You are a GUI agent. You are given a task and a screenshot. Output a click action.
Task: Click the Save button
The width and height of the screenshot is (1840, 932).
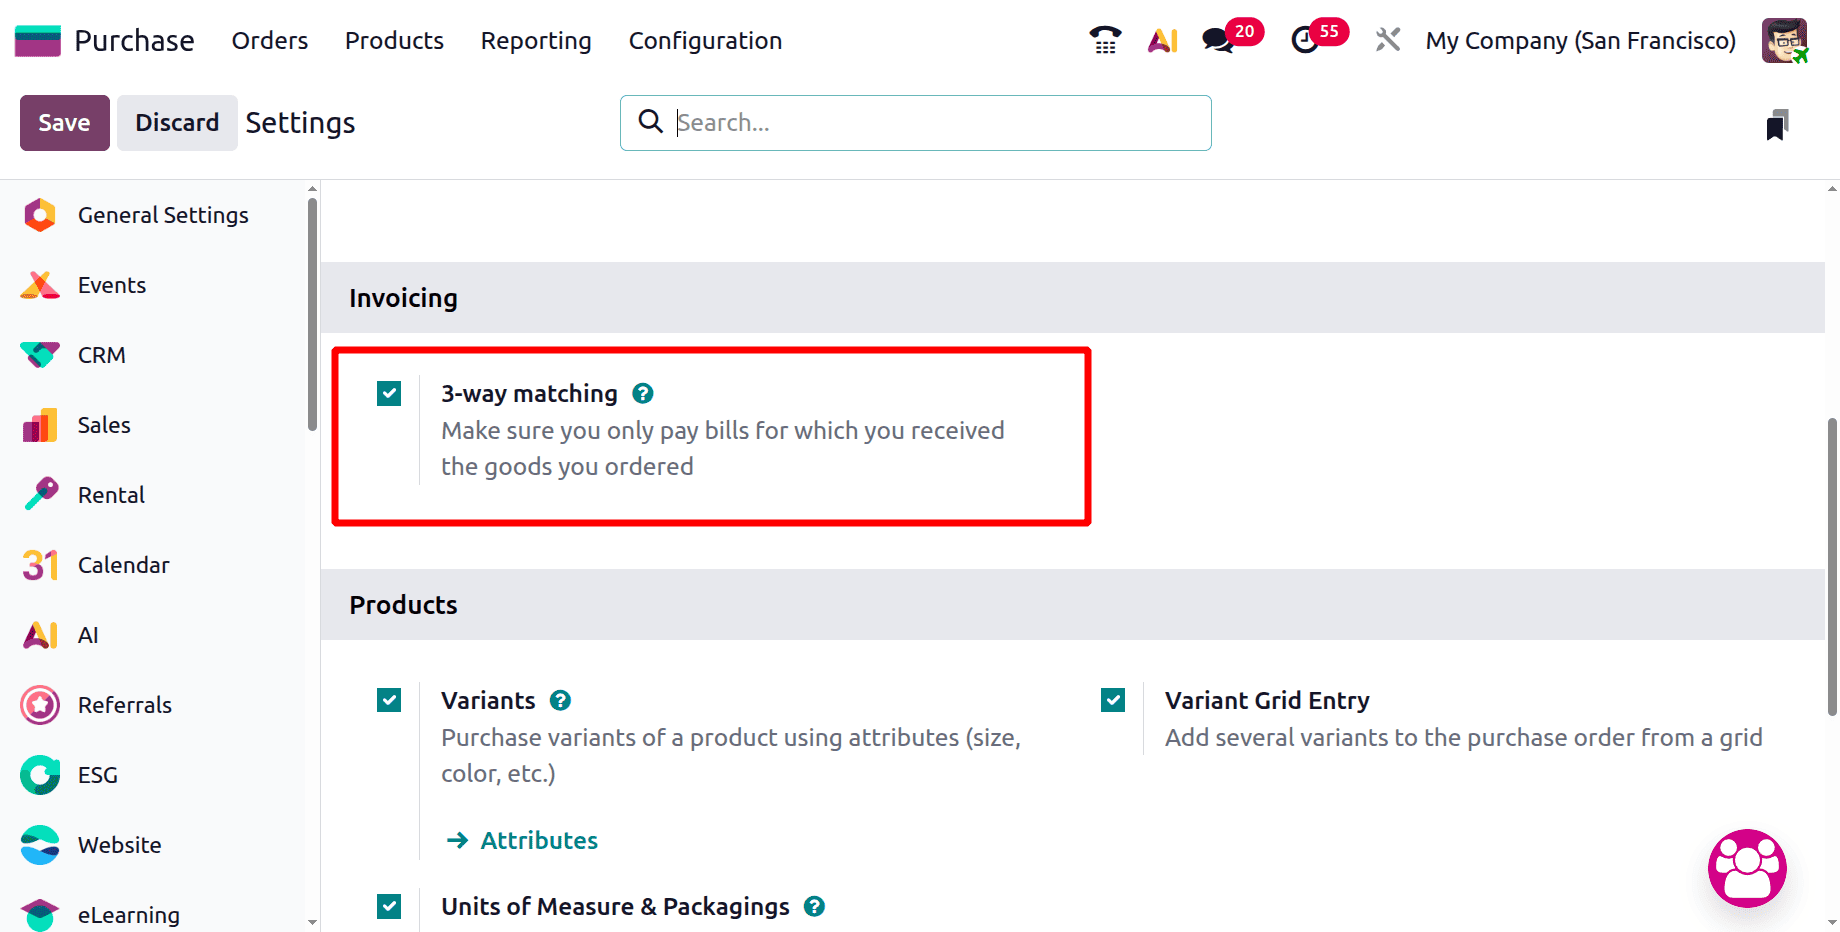64,122
